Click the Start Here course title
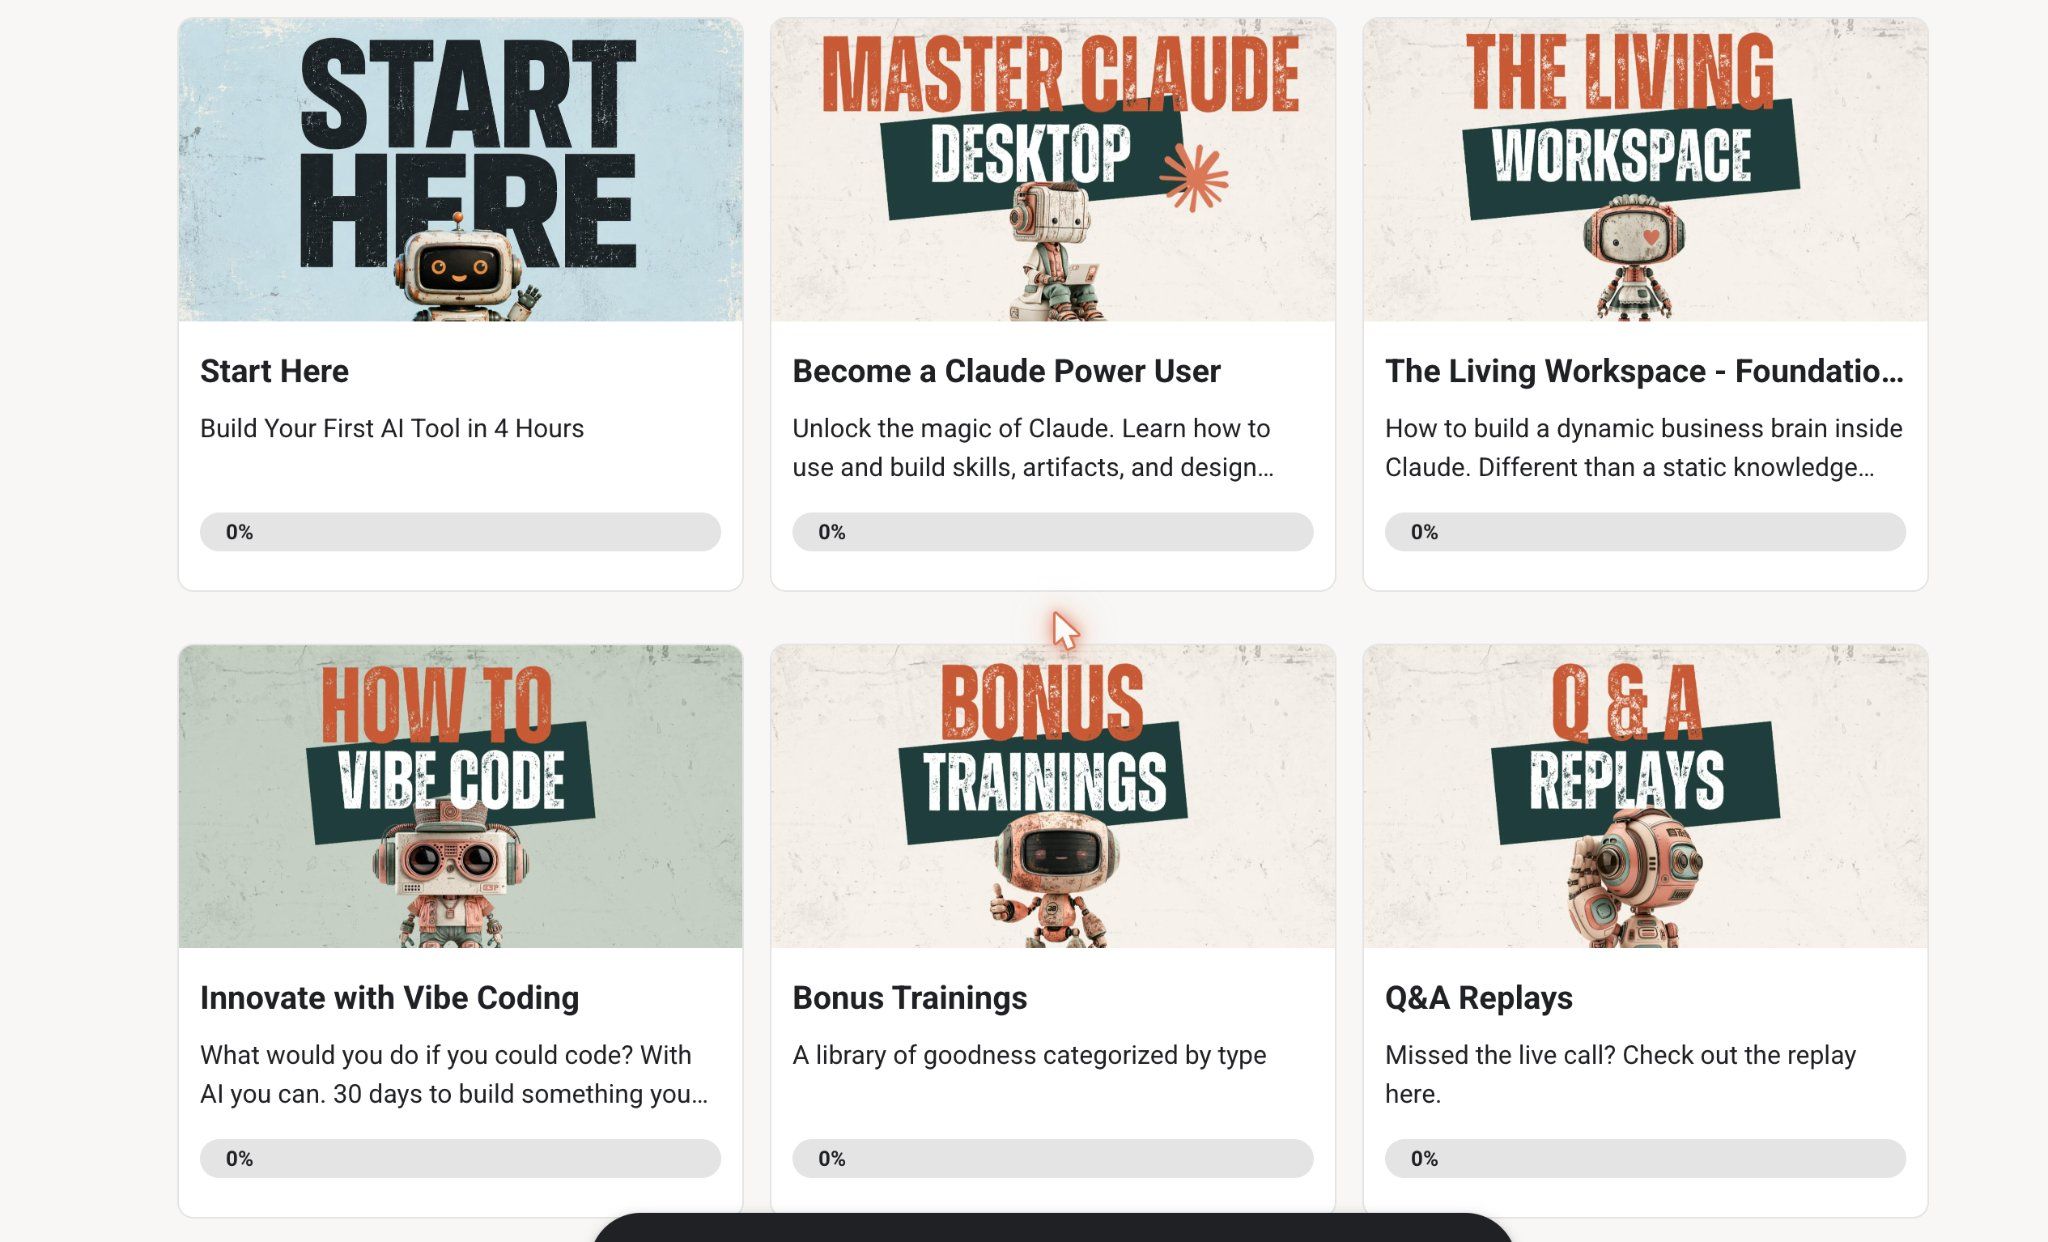2048x1242 pixels. (x=274, y=371)
